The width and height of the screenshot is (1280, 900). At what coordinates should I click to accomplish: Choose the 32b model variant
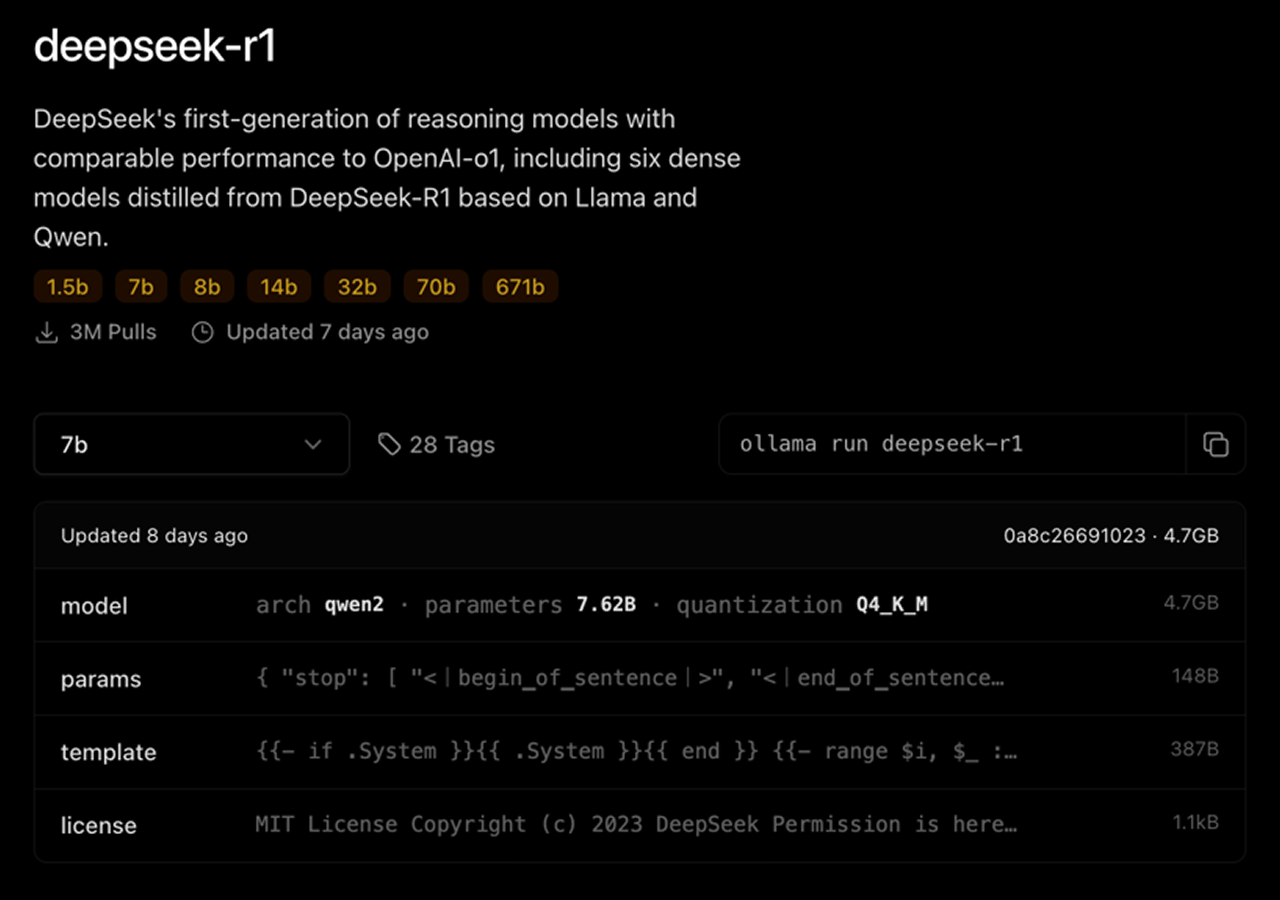pos(357,286)
